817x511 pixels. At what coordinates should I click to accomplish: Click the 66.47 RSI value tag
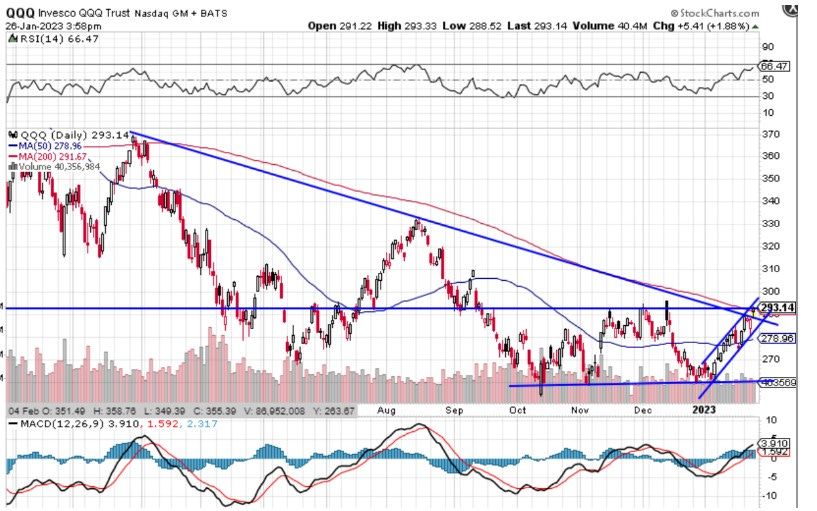(x=776, y=65)
